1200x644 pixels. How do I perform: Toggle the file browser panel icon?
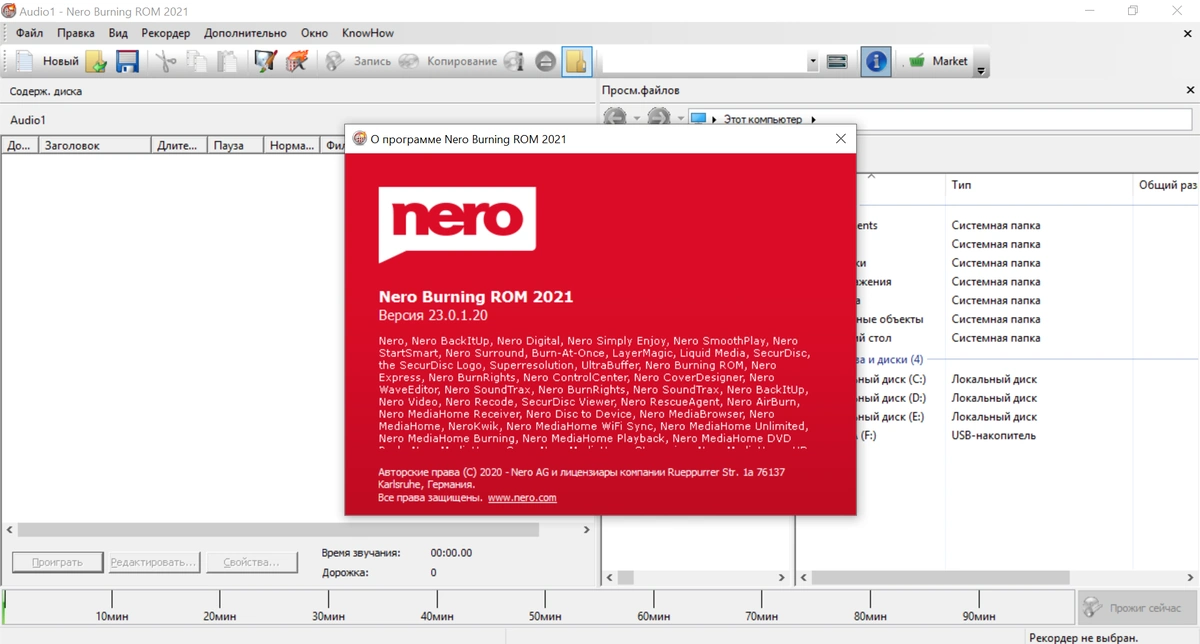(576, 61)
